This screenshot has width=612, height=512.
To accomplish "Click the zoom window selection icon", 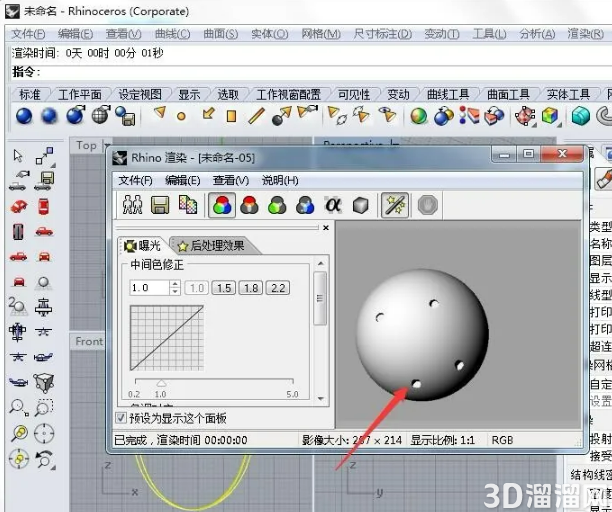I will 44,408.
